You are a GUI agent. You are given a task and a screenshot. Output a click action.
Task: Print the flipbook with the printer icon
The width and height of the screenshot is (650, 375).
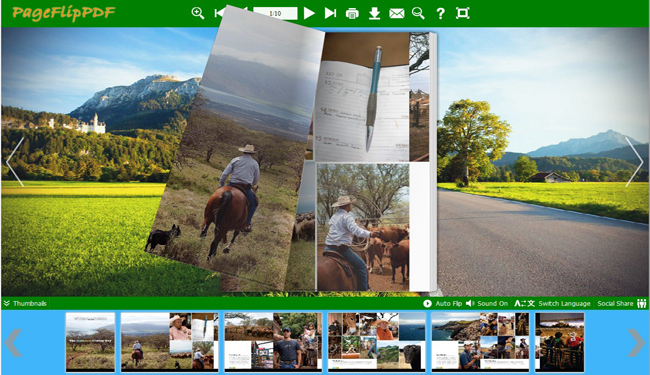(x=352, y=14)
